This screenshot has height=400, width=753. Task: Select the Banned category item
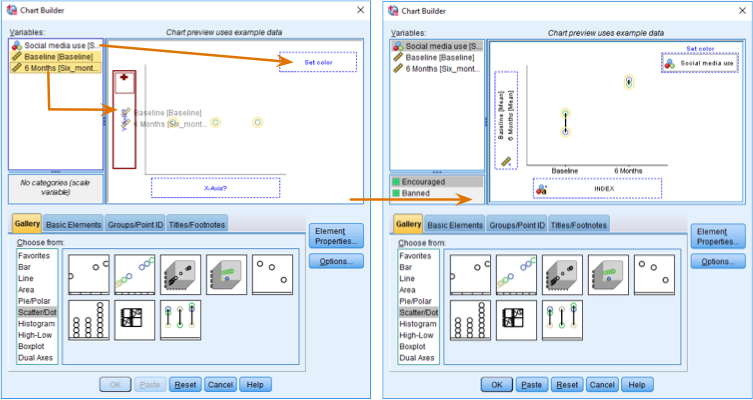point(424,195)
